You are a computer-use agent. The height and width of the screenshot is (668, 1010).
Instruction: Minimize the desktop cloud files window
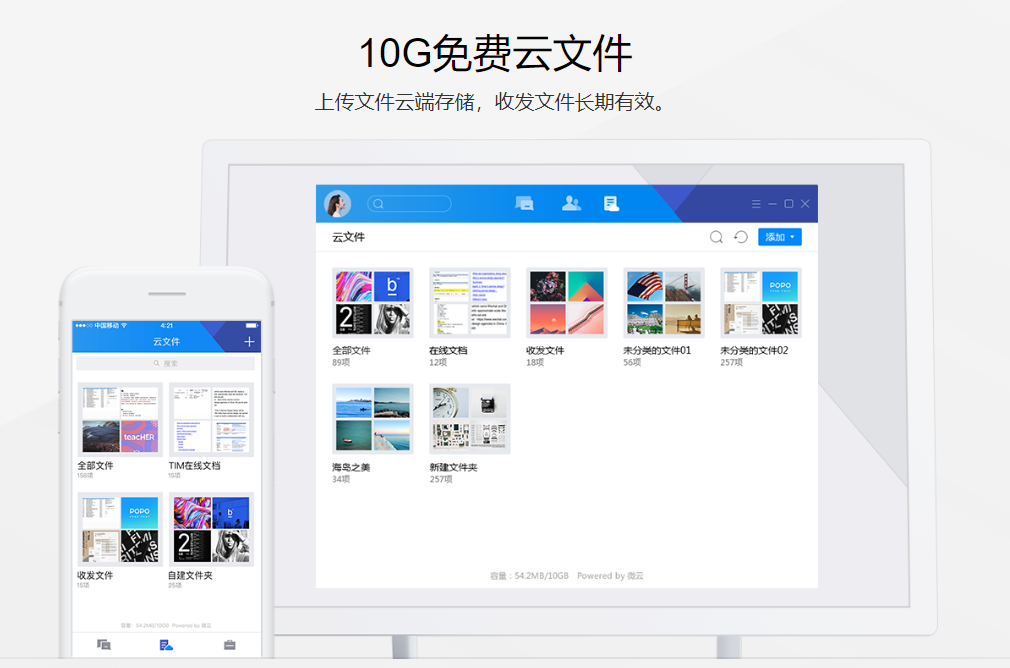[x=772, y=204]
